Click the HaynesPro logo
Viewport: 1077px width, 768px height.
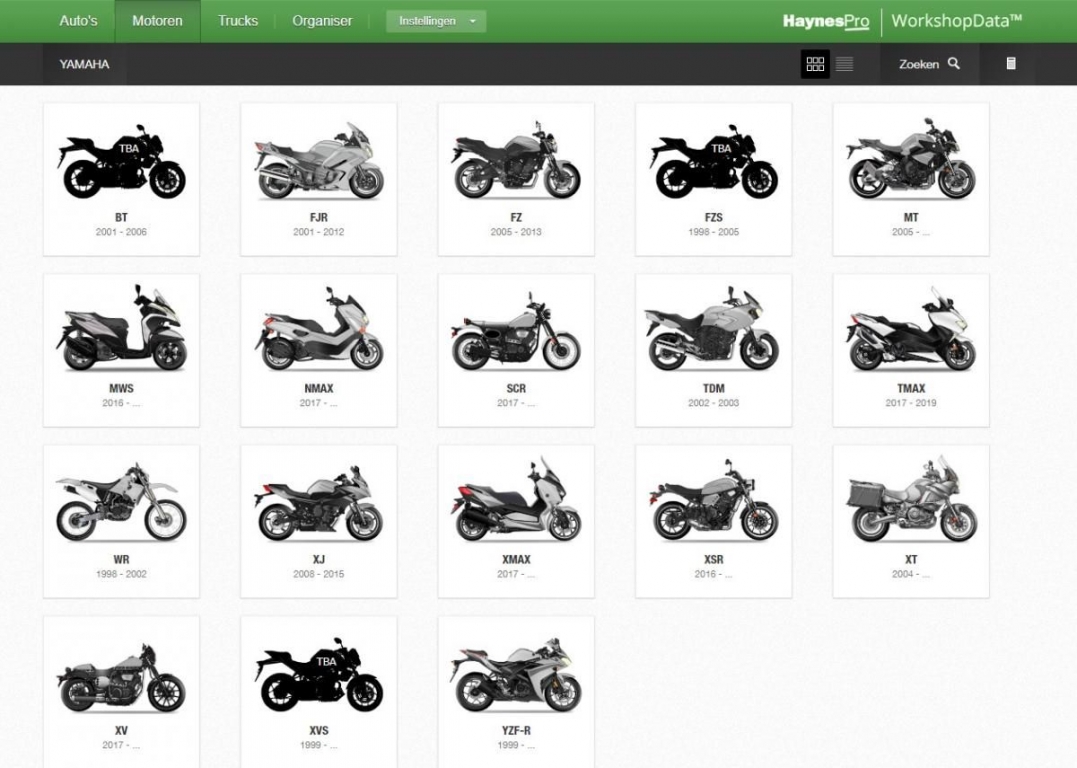[826, 21]
